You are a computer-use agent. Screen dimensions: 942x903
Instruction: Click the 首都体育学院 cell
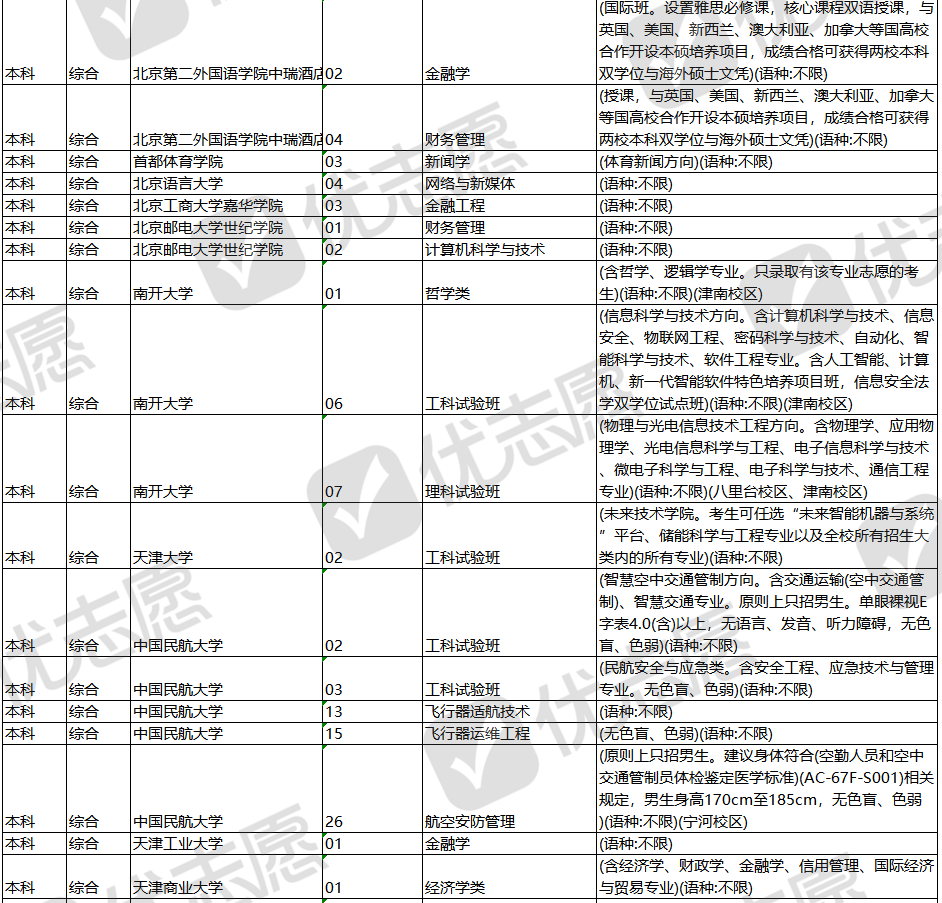click(178, 162)
